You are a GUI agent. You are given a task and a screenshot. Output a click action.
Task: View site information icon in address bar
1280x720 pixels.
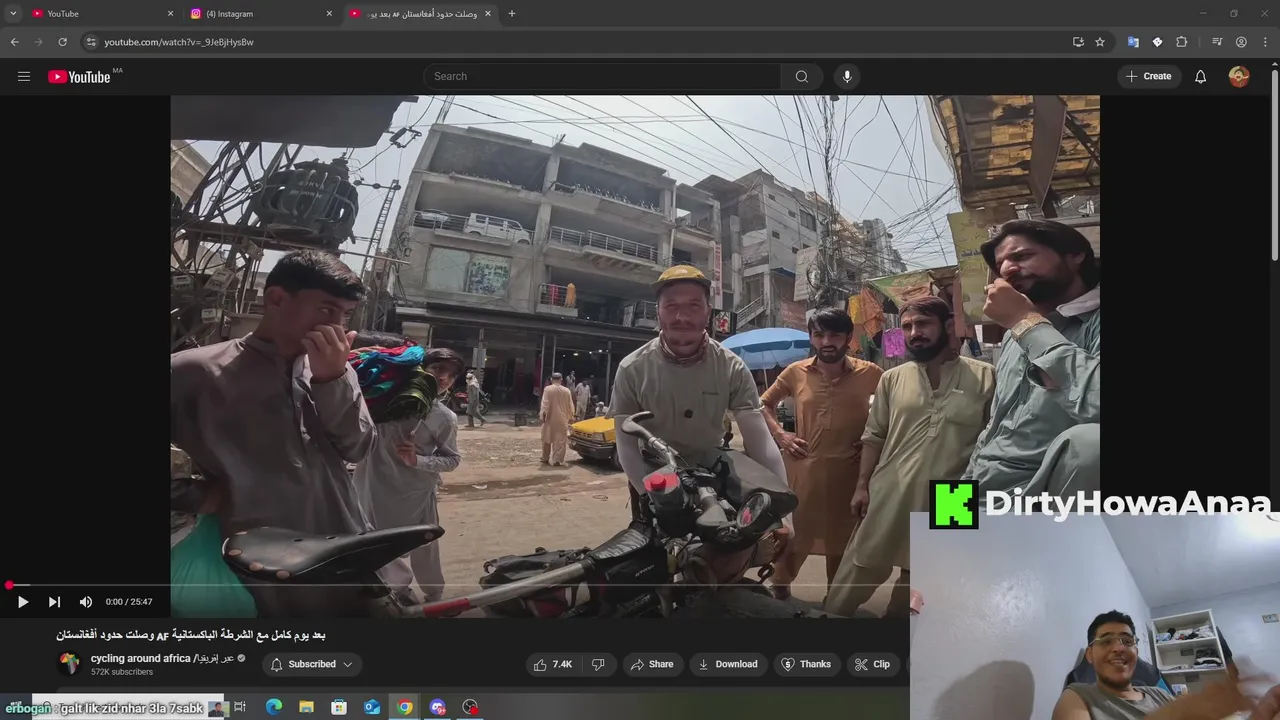point(91,42)
